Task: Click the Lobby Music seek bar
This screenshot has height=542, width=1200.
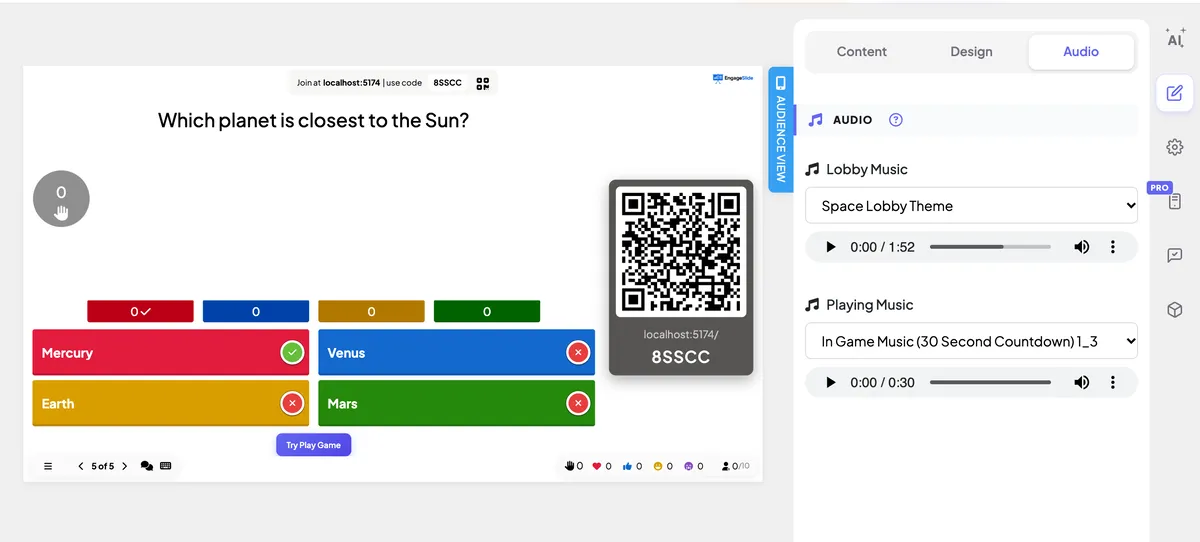Action: point(990,247)
